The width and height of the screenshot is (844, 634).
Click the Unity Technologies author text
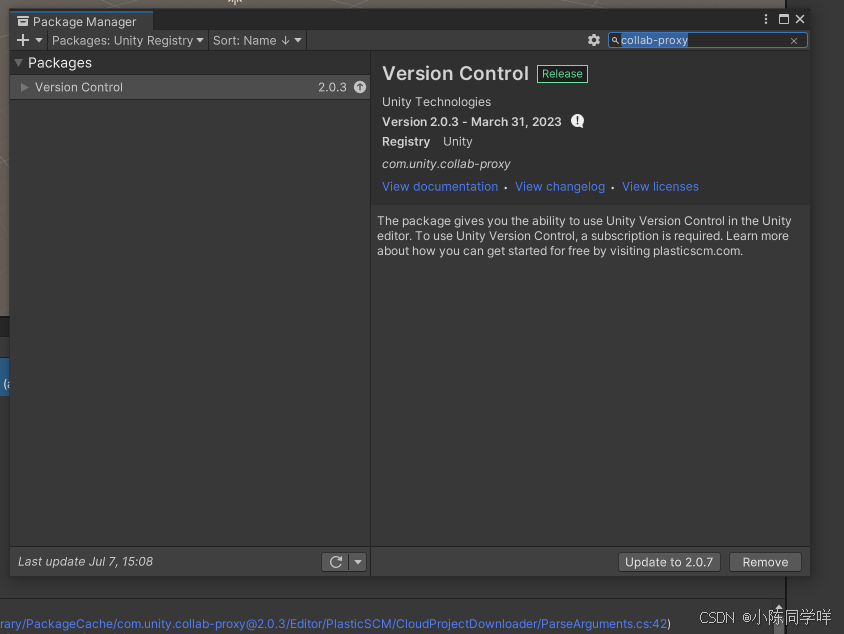point(437,102)
